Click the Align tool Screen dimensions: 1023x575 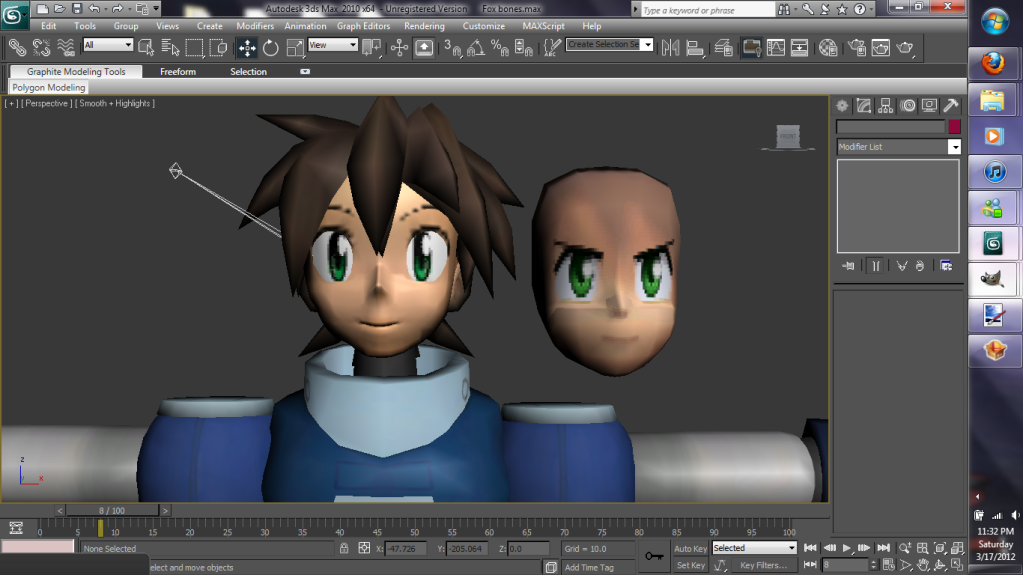coord(695,48)
